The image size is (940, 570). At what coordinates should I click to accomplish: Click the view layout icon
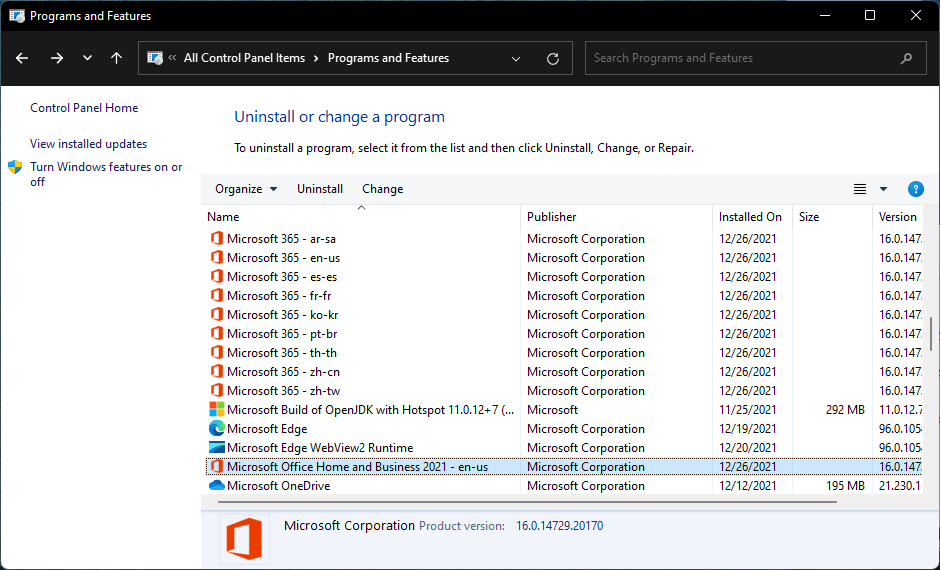point(860,189)
